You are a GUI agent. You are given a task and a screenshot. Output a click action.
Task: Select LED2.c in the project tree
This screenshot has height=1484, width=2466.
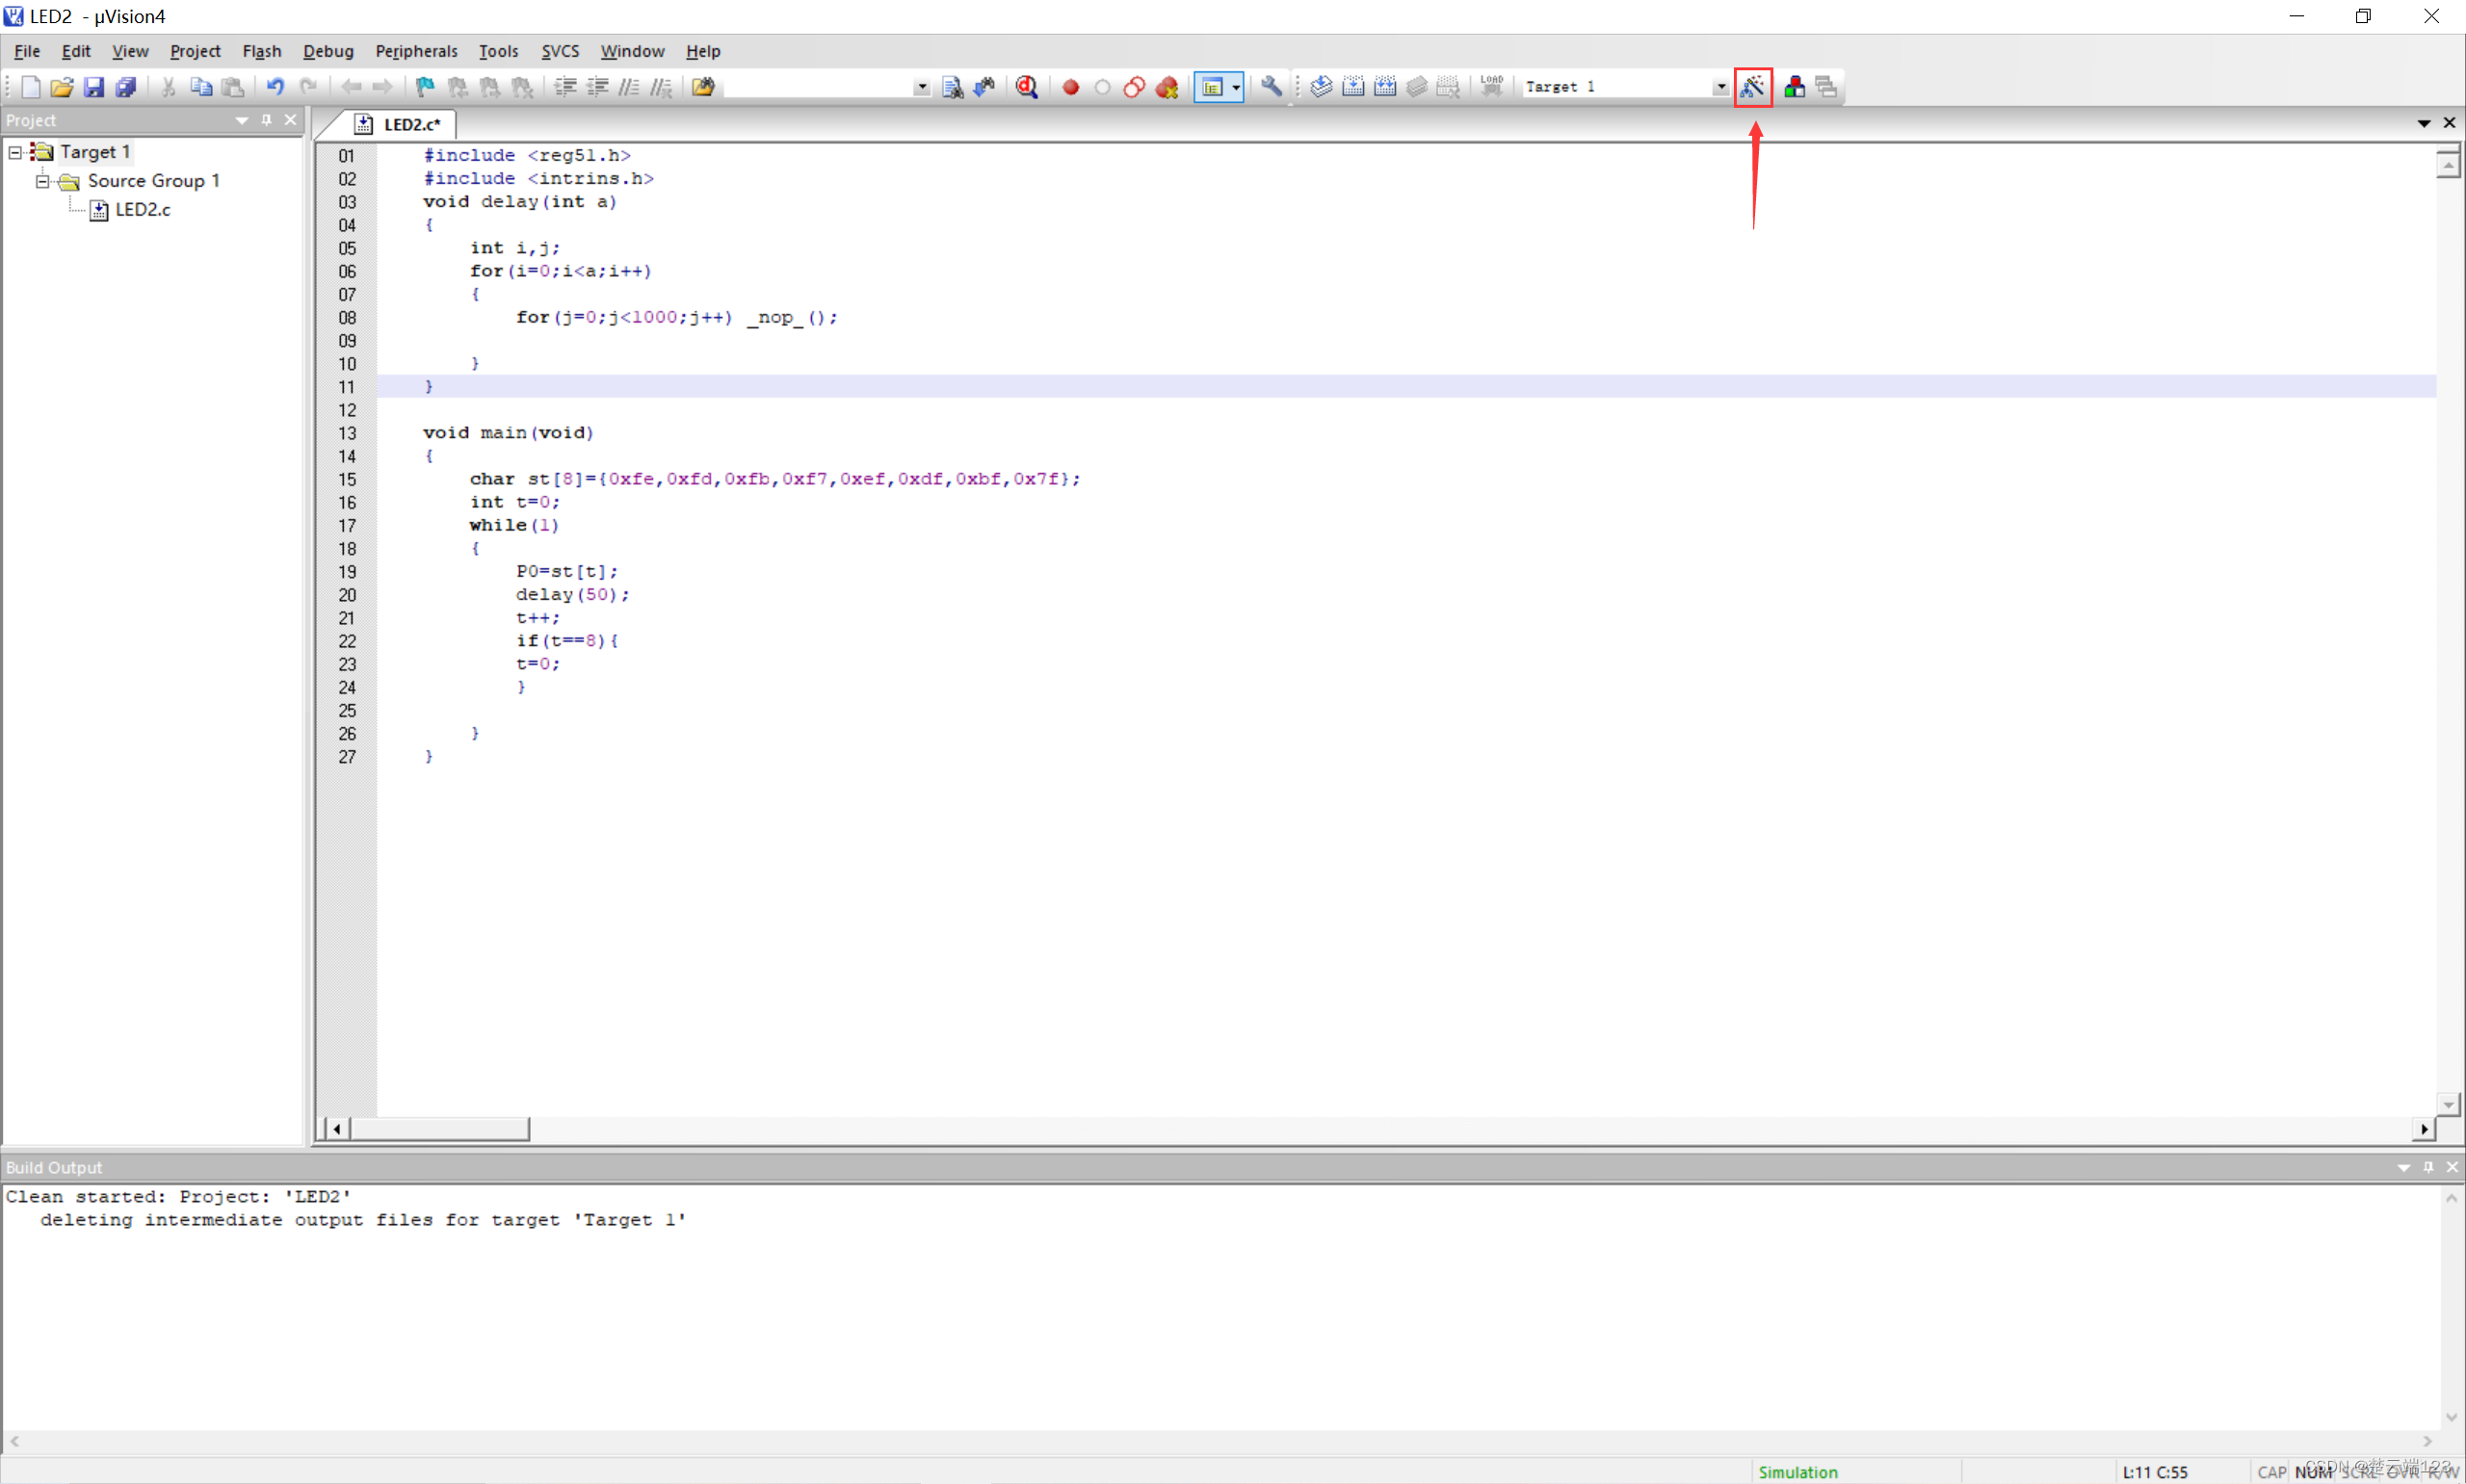pyautogui.click(x=142, y=209)
